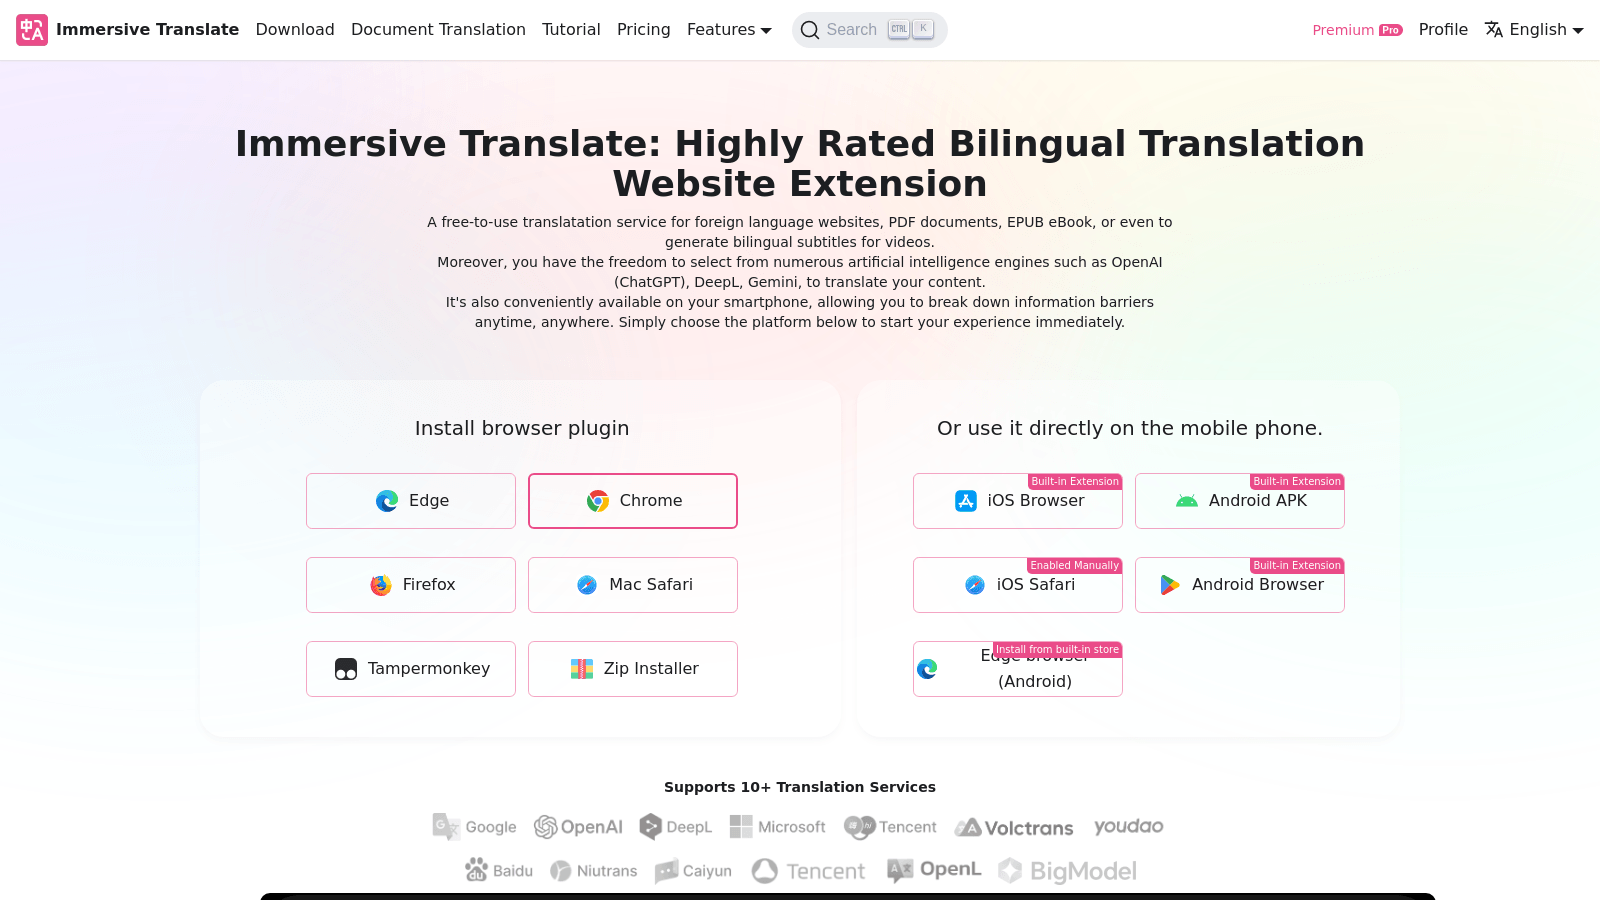Click the Android APK robot icon
This screenshot has height=900, width=1600.
point(1187,501)
